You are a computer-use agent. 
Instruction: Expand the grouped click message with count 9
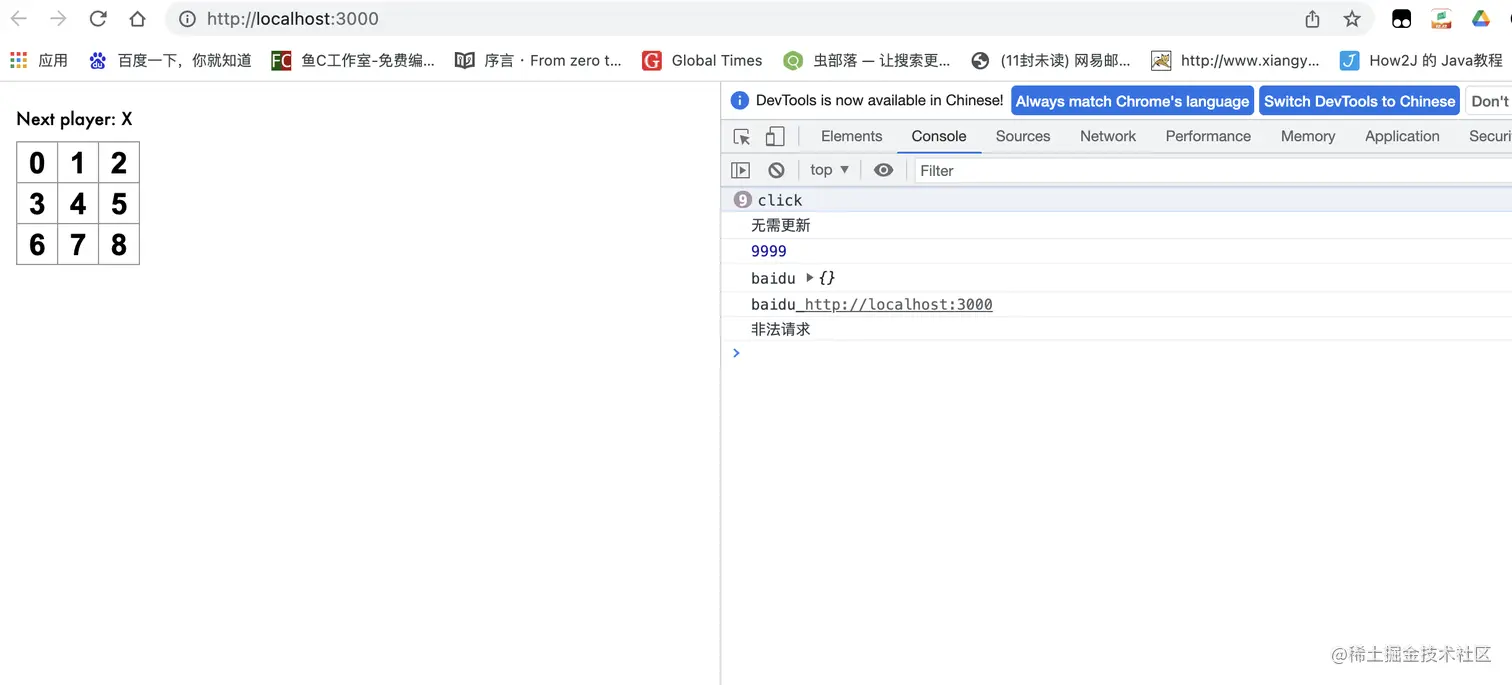741,200
